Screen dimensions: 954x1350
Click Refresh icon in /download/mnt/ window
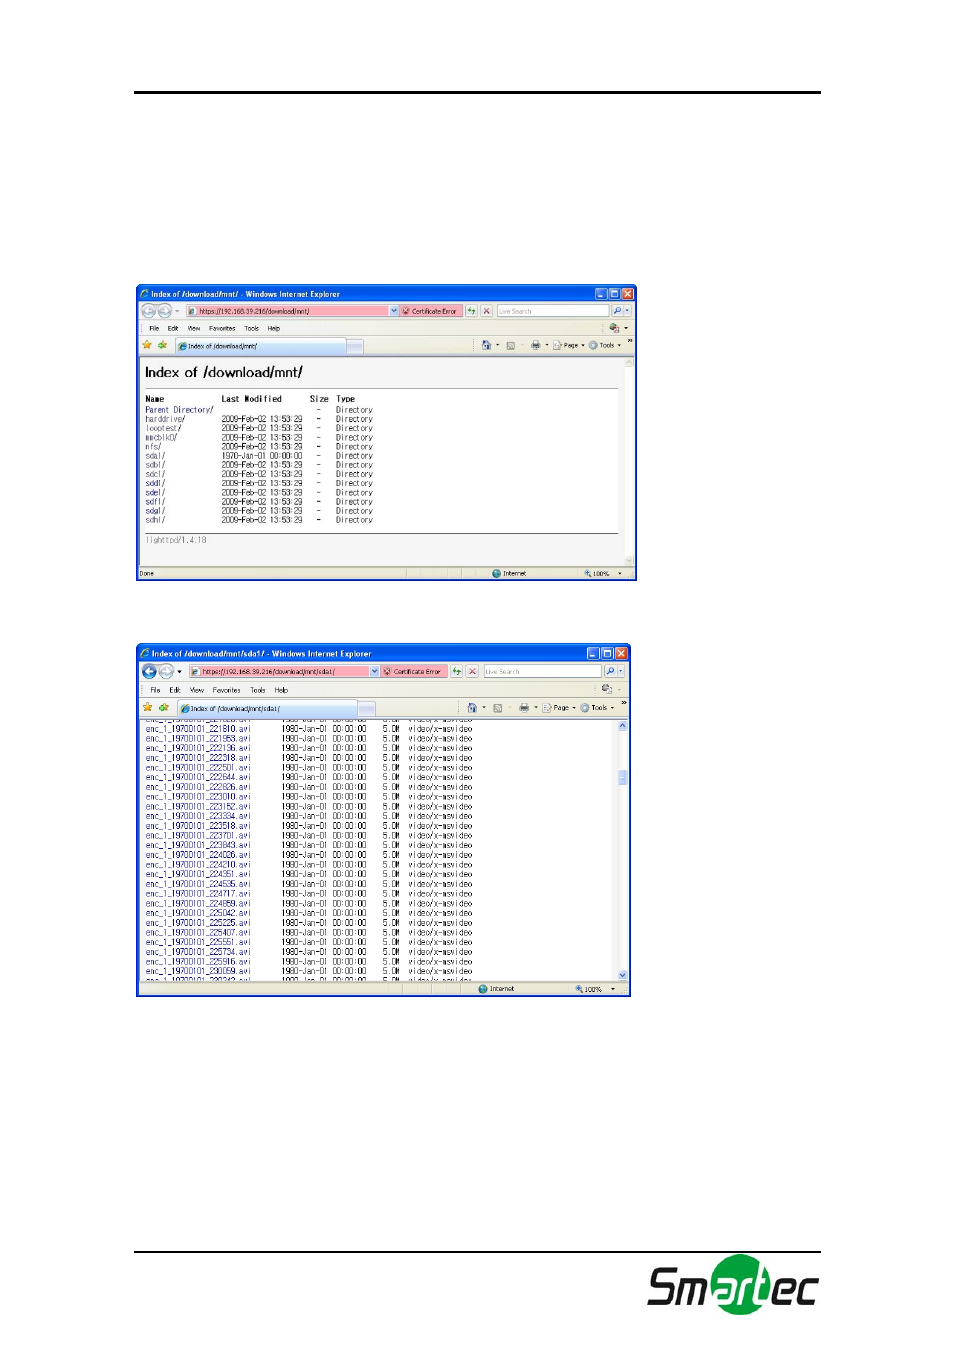click(472, 311)
